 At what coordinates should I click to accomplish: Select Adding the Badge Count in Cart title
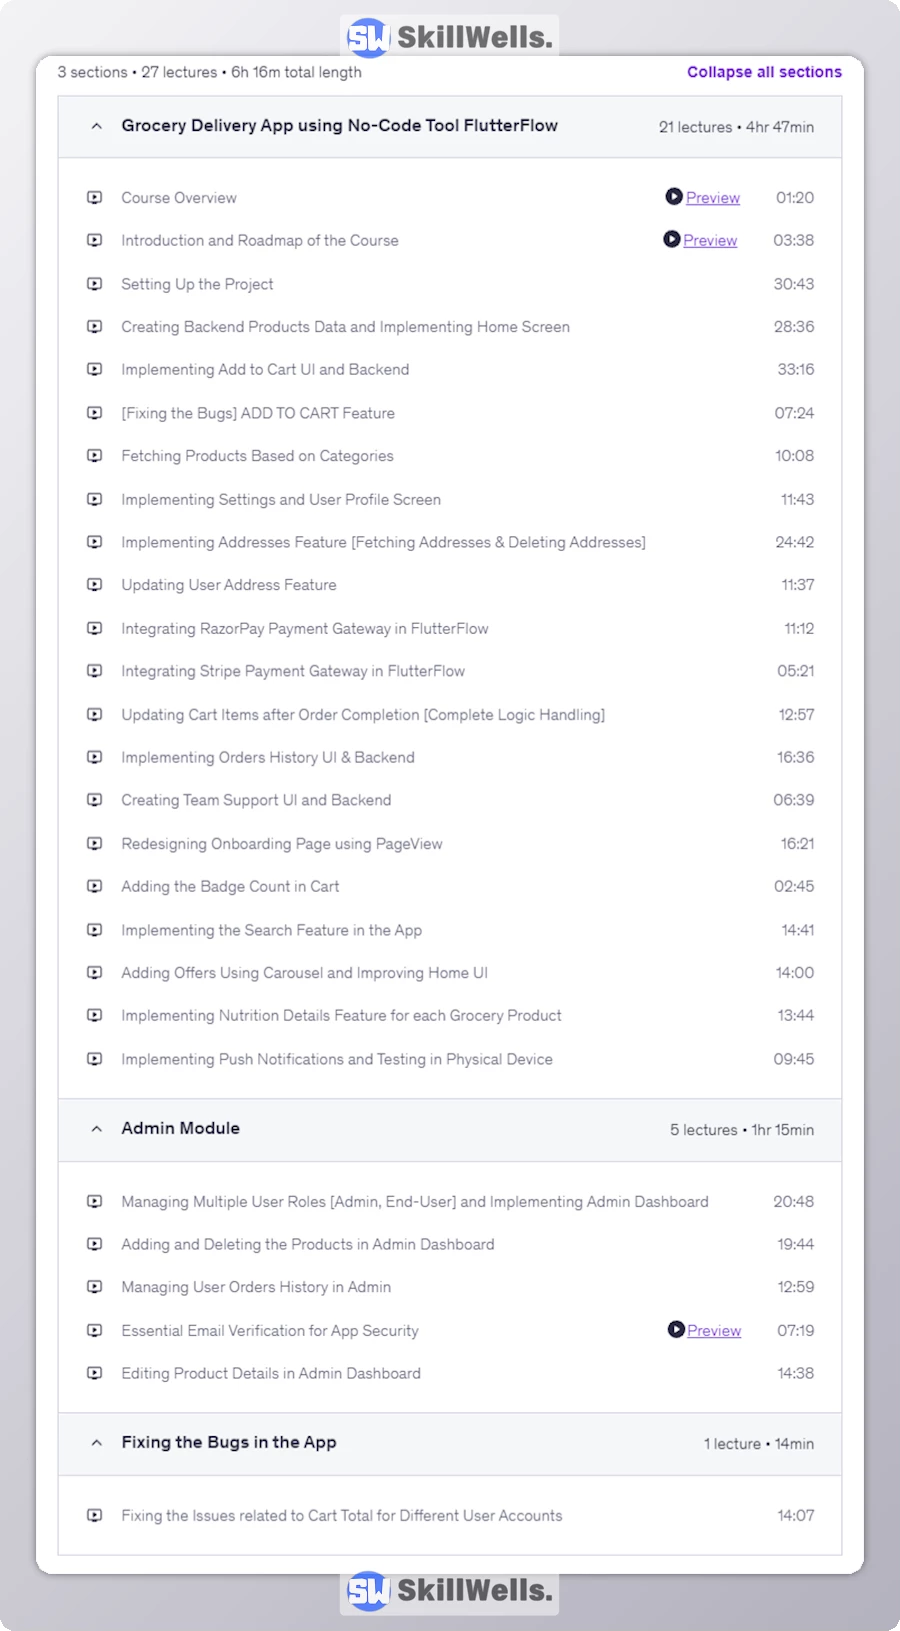click(x=230, y=887)
